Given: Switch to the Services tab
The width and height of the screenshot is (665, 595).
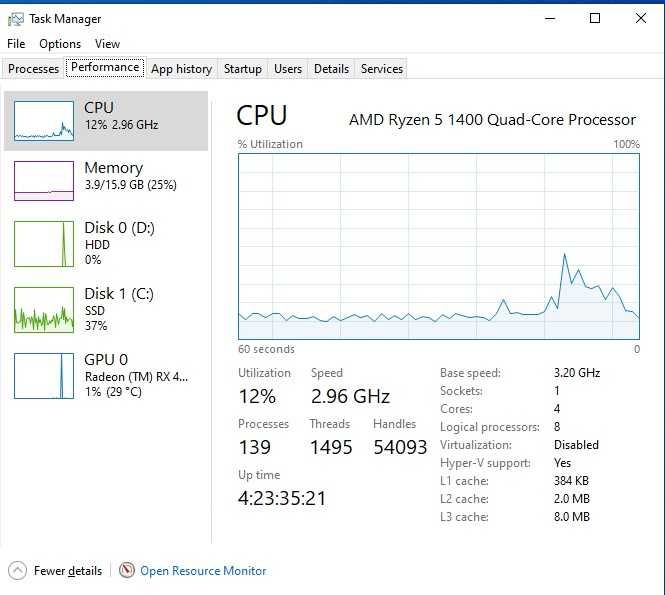Looking at the screenshot, I should click(382, 69).
